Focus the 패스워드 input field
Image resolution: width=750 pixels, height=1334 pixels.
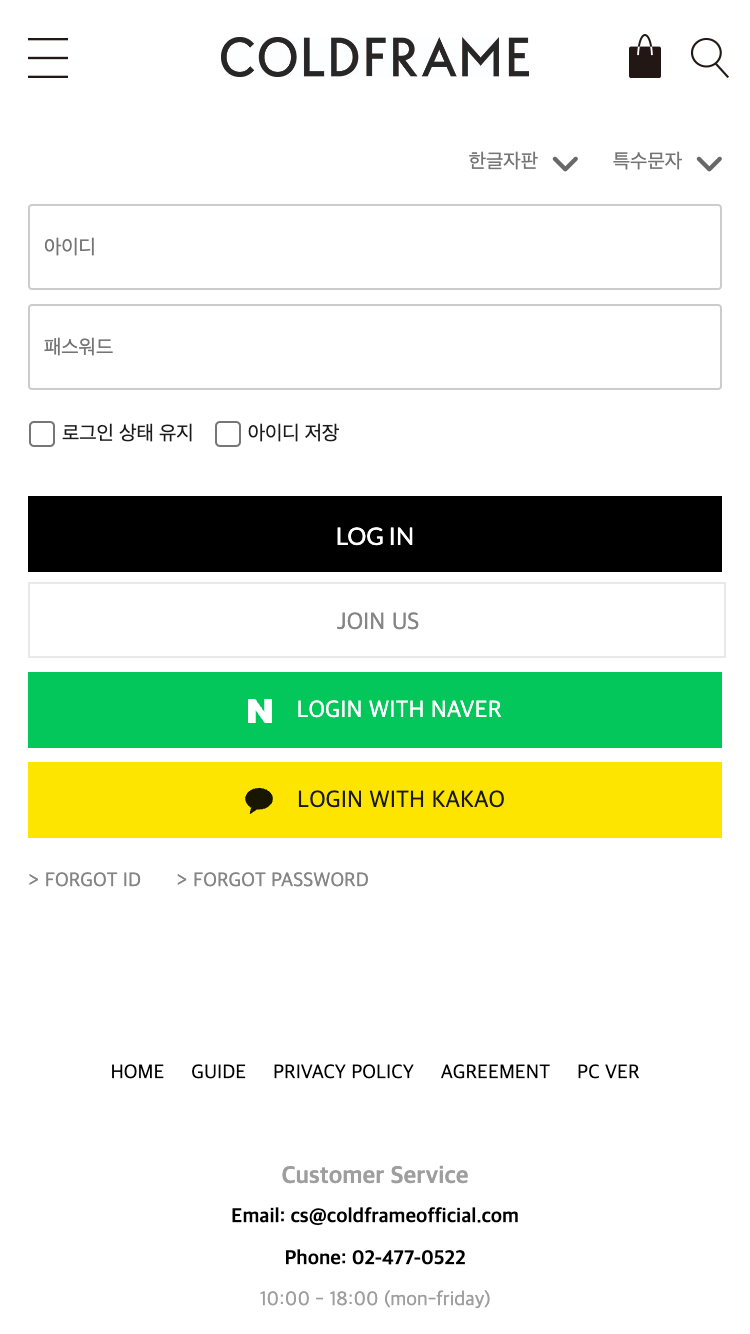click(x=375, y=347)
